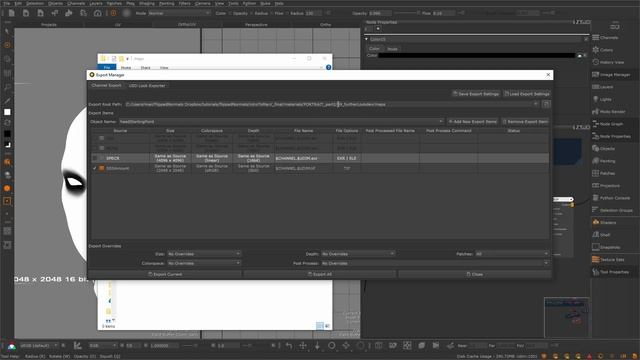The width and height of the screenshot is (640, 360).
Task: Open the paint Mode dropdown in toolbar
Action: (x=179, y=13)
